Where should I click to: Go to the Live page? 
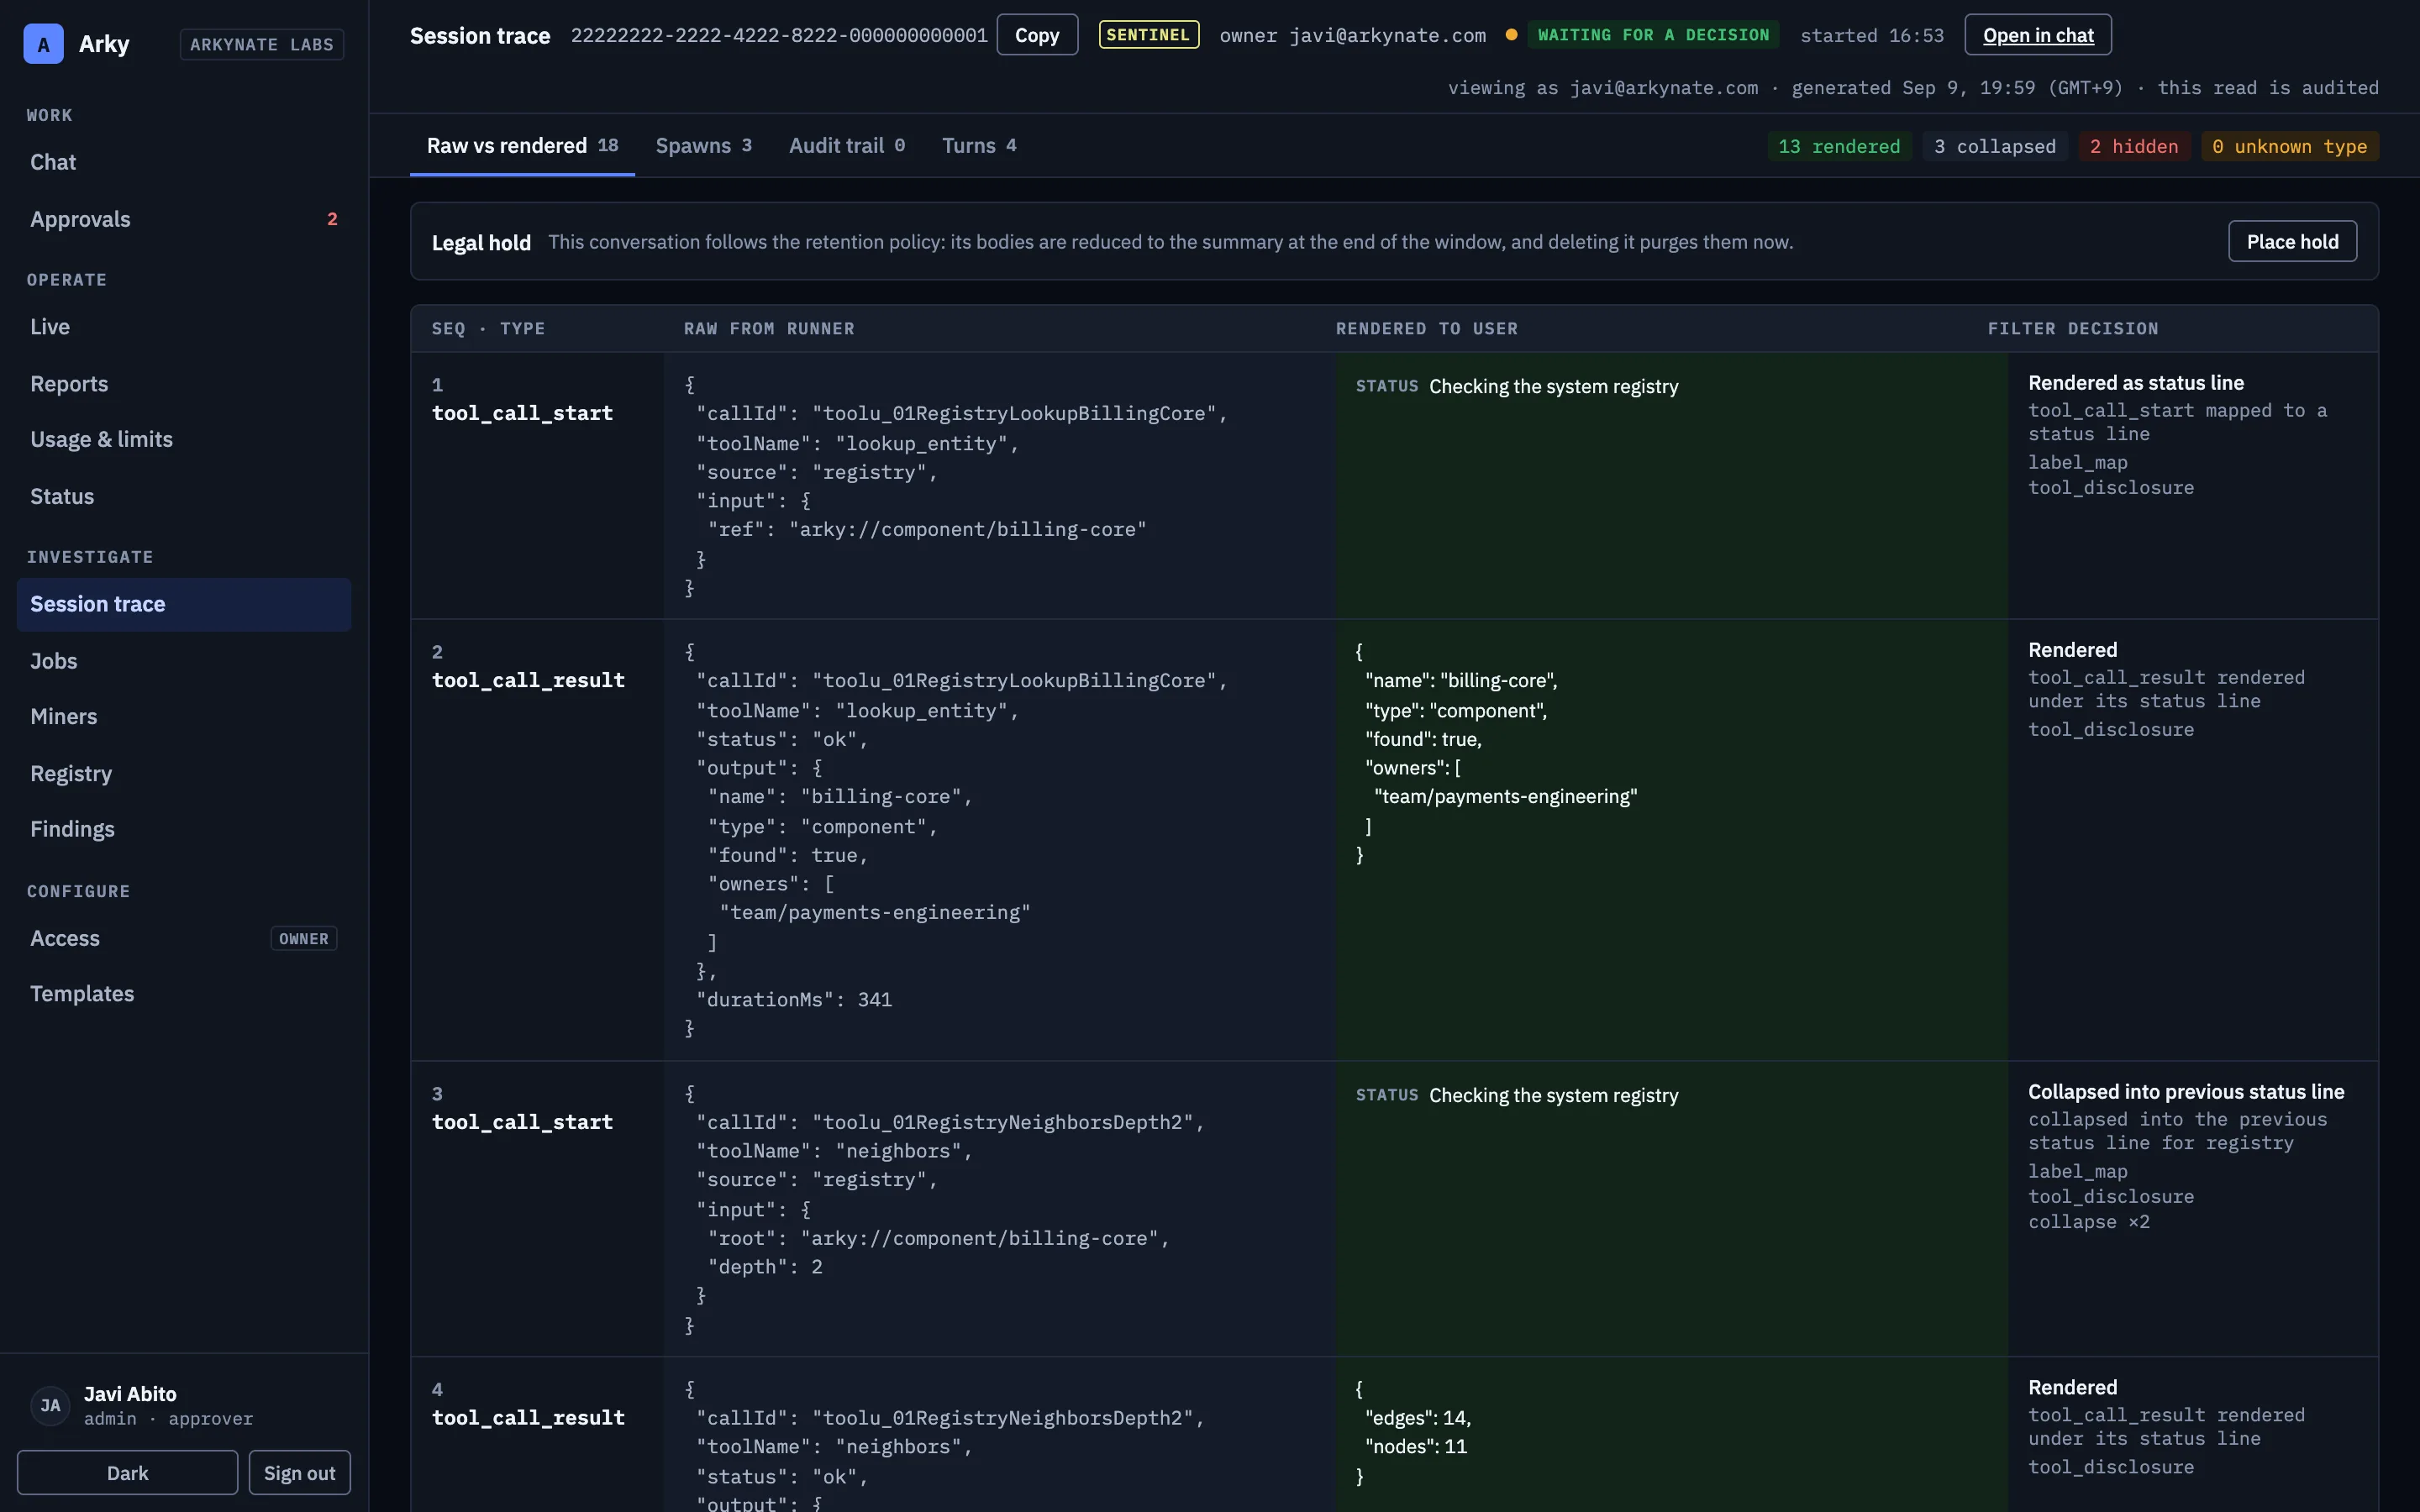(x=184, y=327)
